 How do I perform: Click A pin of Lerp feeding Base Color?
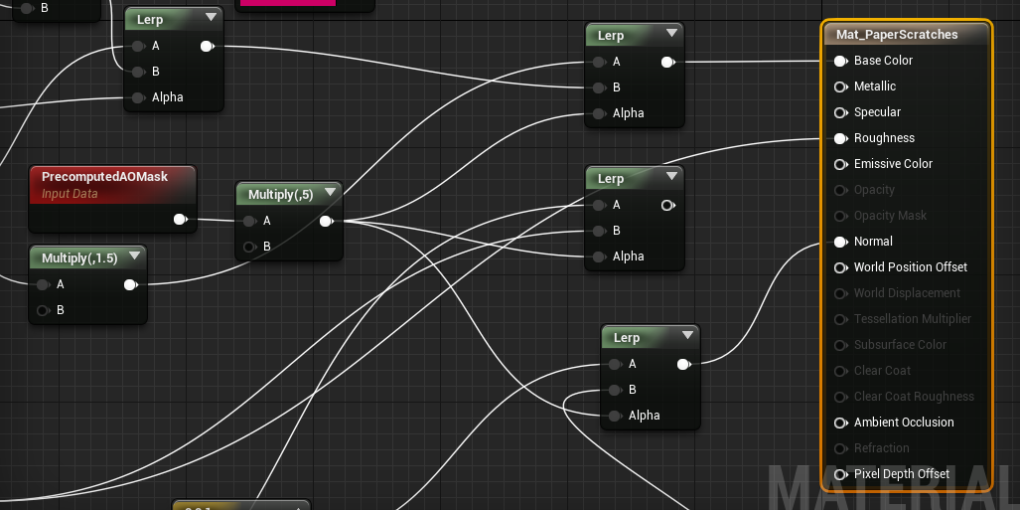(x=598, y=62)
